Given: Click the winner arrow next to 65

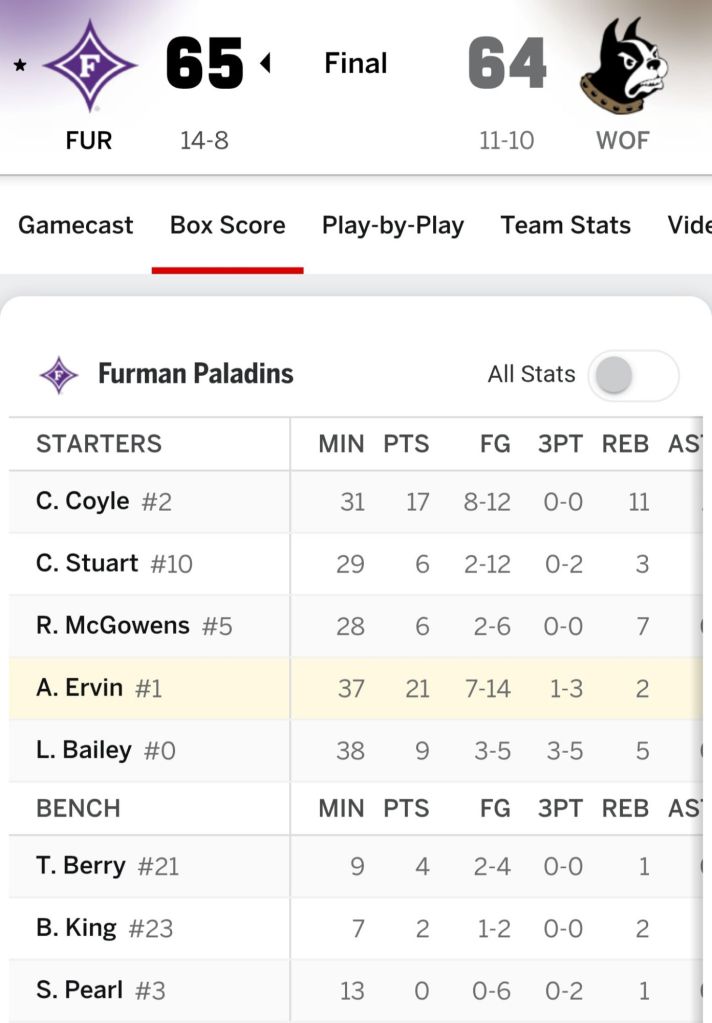Looking at the screenshot, I should pos(265,64).
